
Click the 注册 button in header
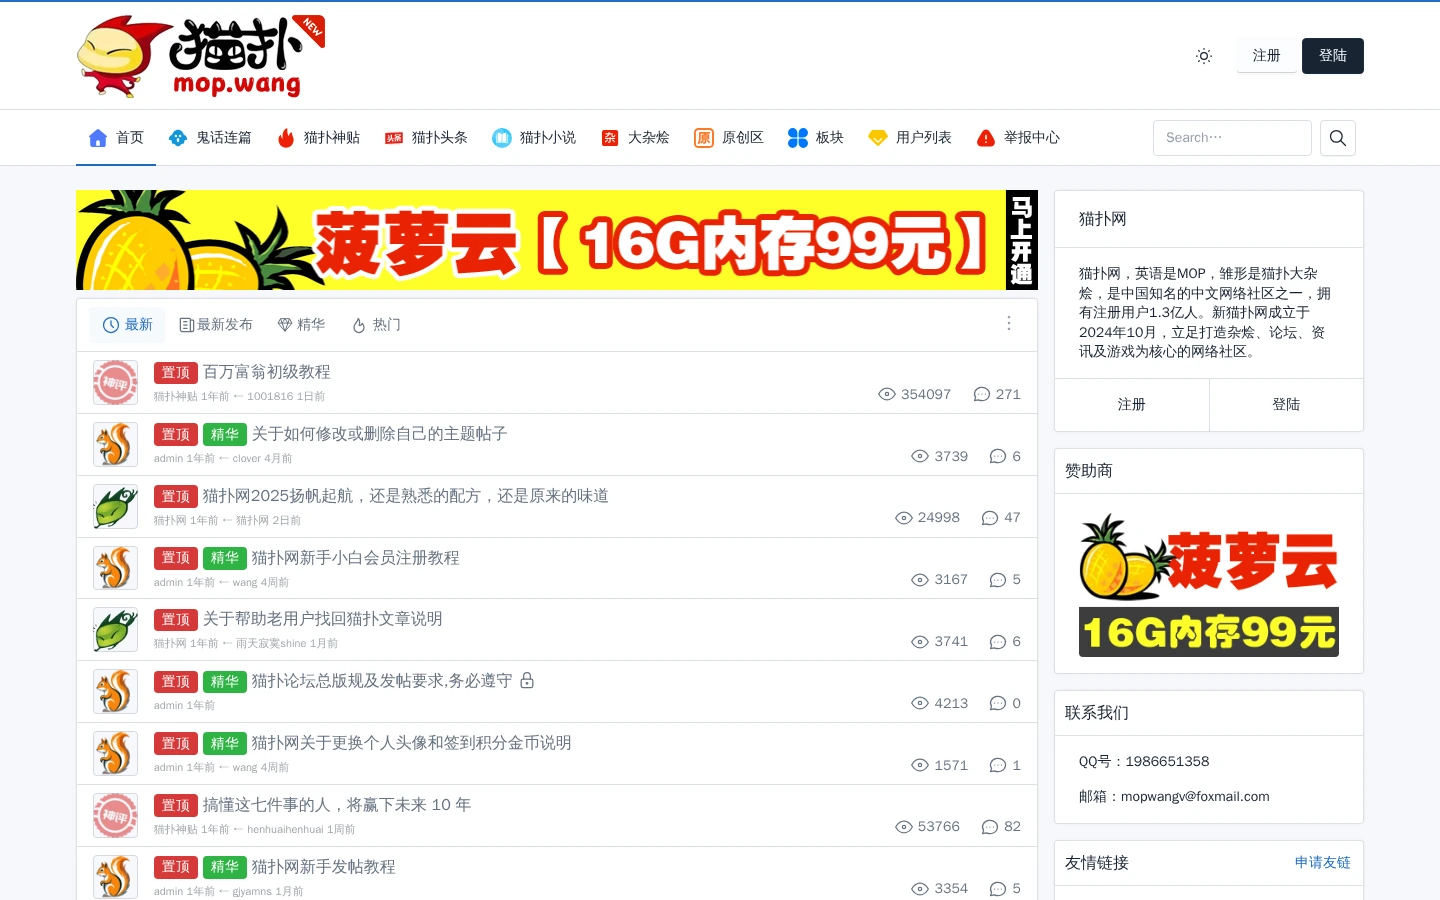(1266, 56)
